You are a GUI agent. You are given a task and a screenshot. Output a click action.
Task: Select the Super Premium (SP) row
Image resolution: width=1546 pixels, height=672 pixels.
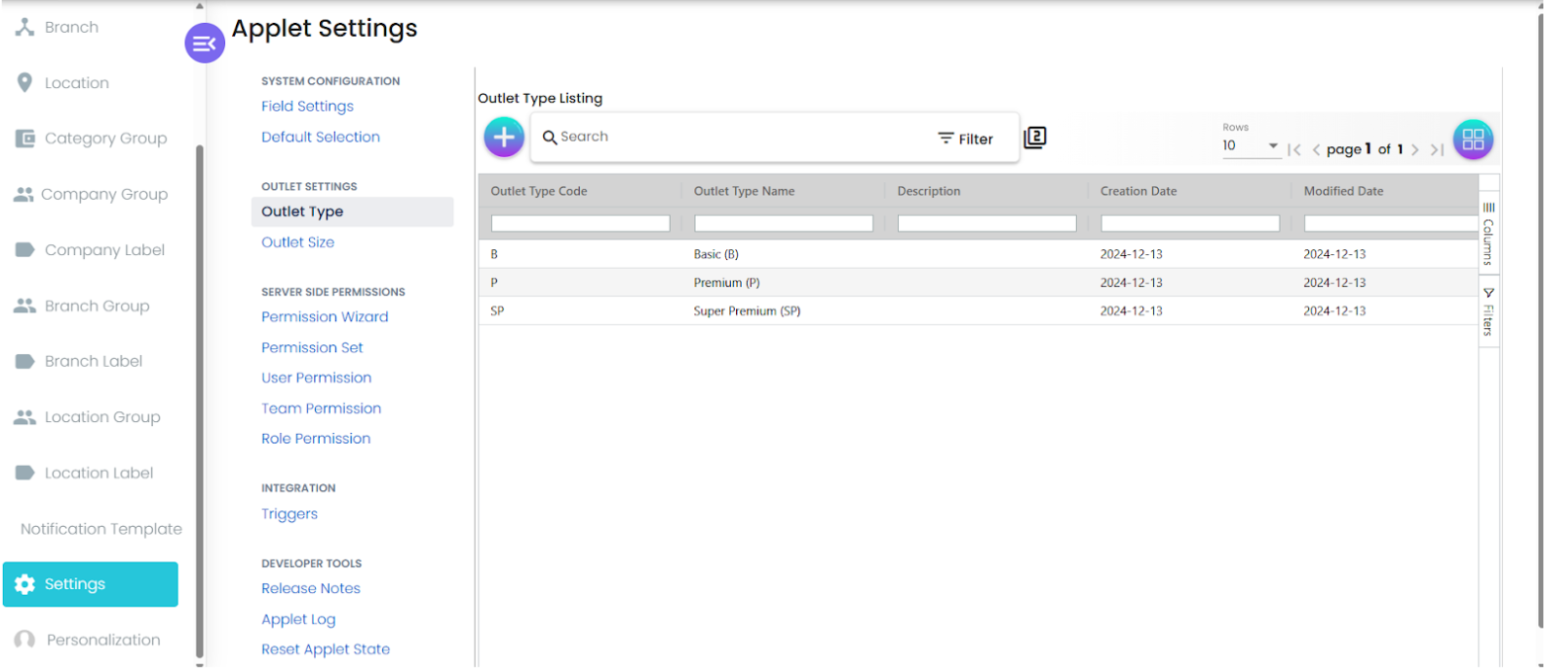point(747,311)
